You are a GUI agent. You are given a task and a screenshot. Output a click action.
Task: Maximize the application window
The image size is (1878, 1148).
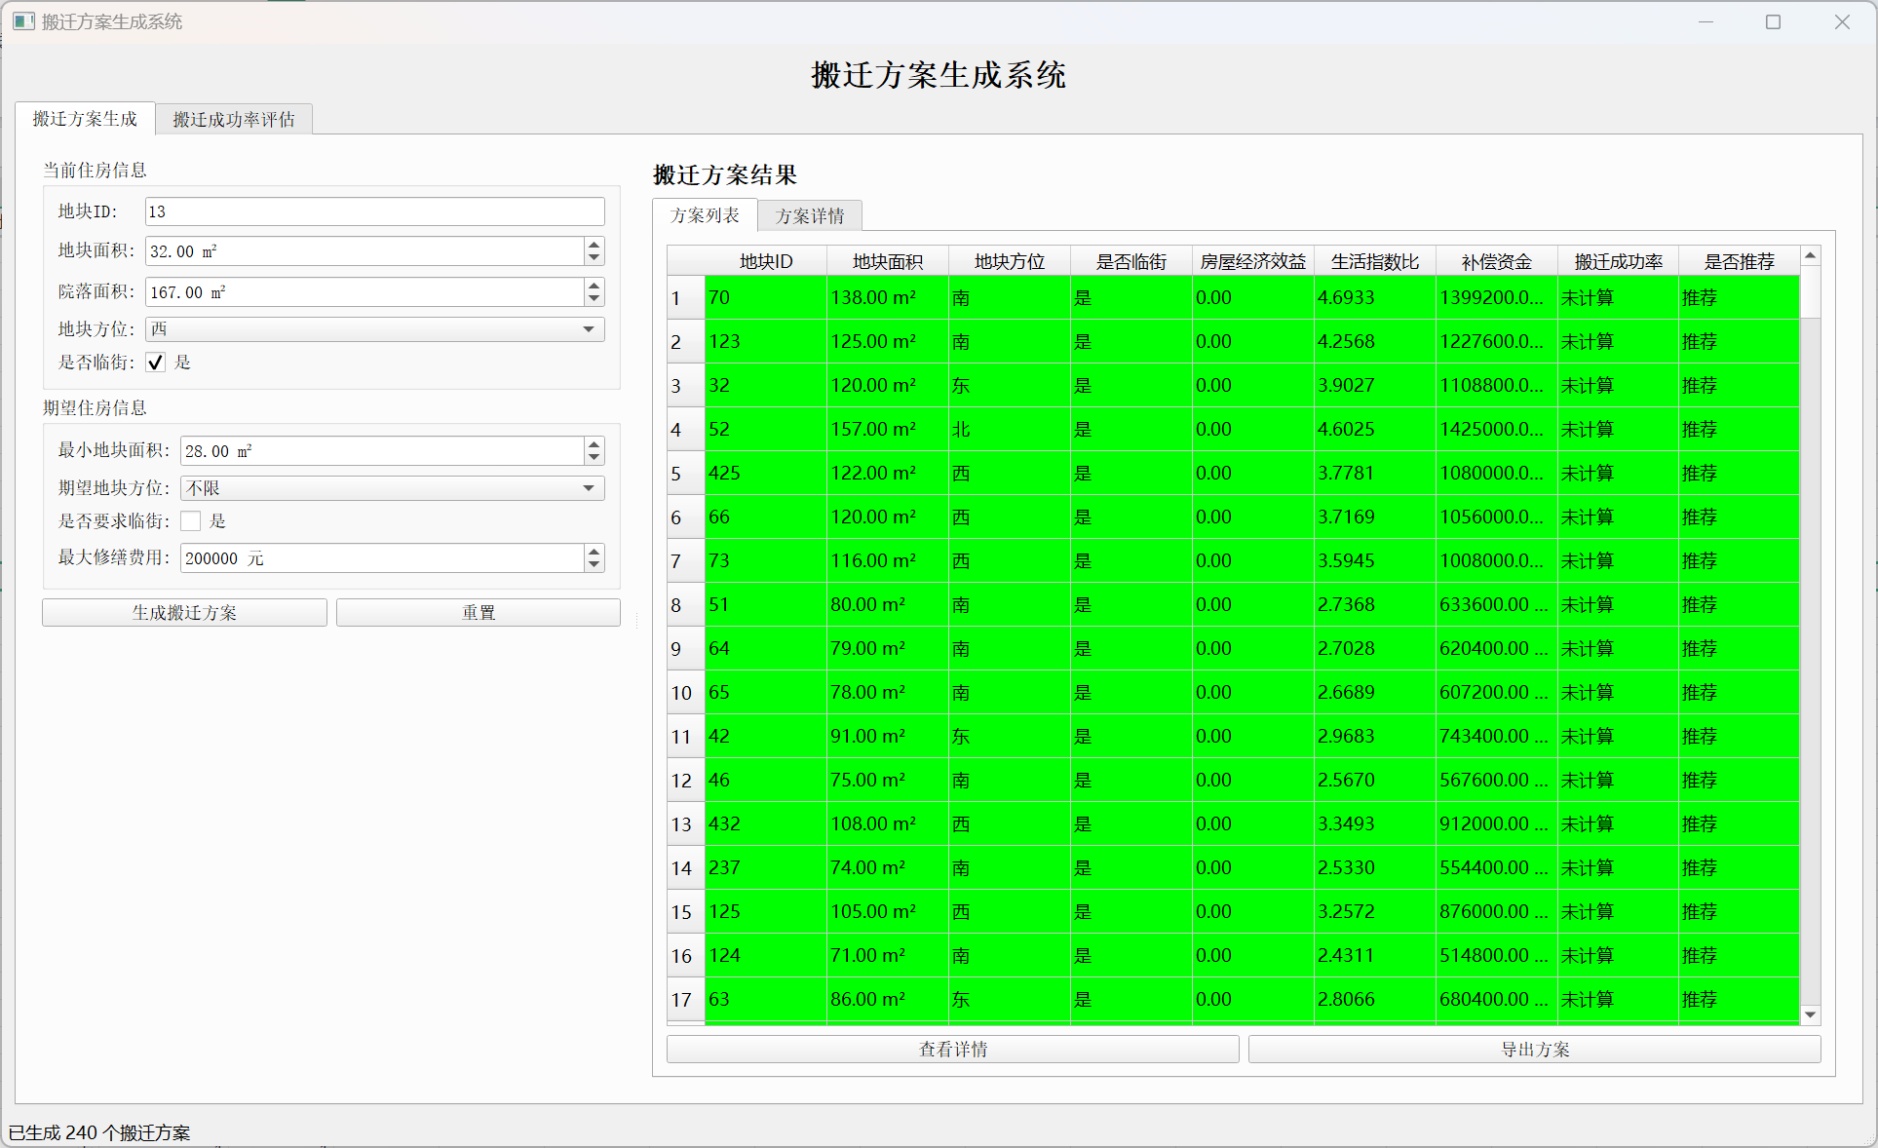pos(1773,22)
